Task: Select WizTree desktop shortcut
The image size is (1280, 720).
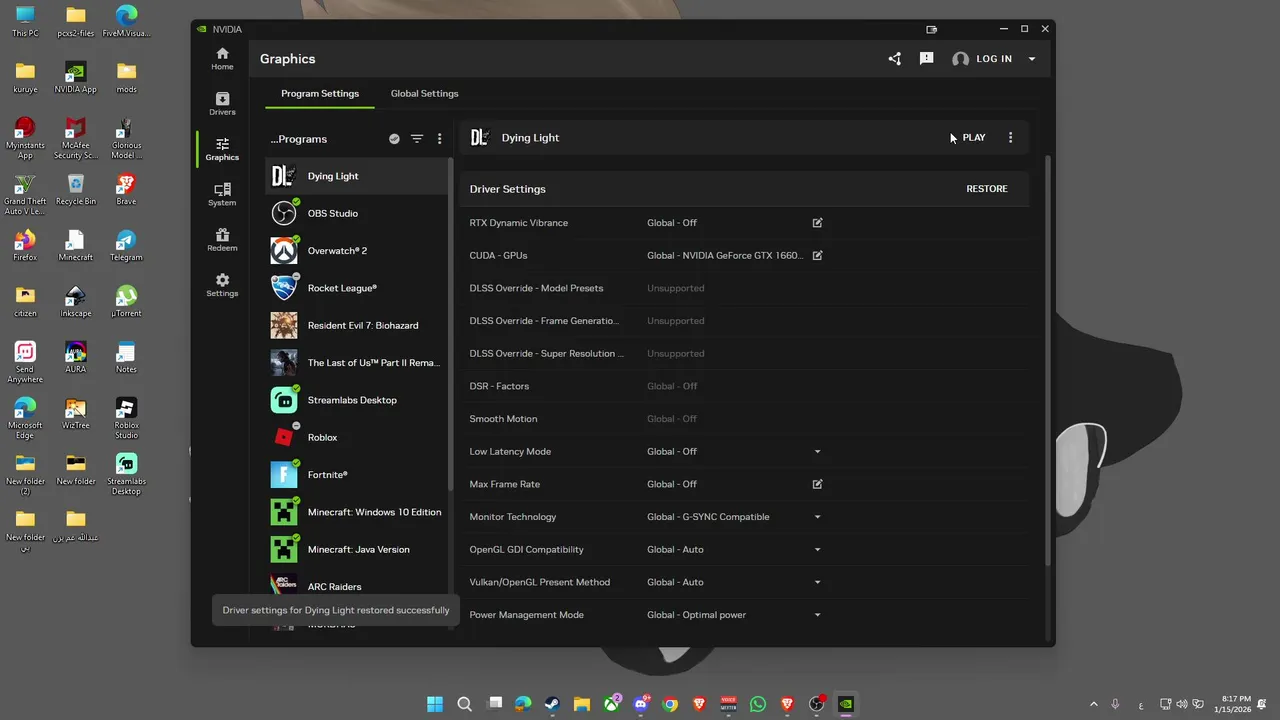Action: (76, 413)
